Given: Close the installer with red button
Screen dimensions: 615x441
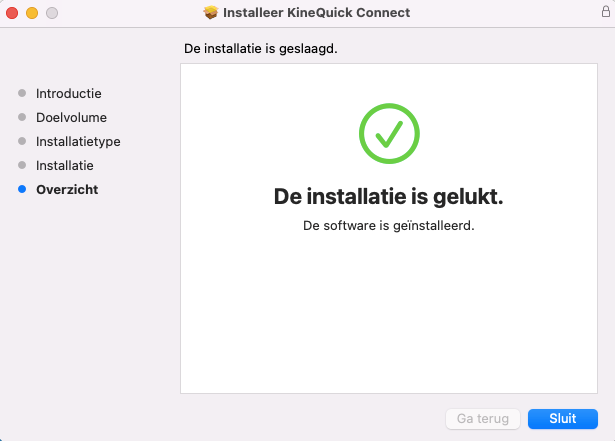Looking at the screenshot, I should coord(12,13).
